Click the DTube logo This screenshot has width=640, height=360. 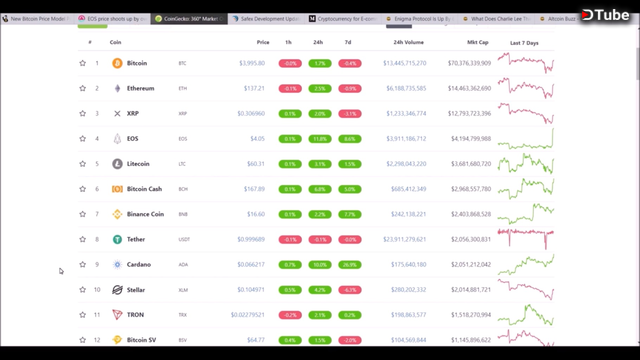(x=605, y=15)
